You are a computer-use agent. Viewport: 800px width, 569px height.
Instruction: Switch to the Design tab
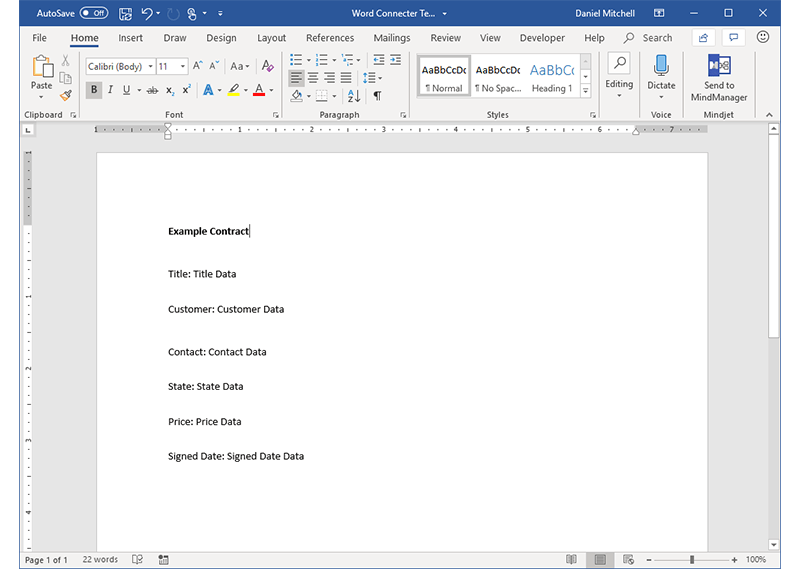[x=221, y=38]
